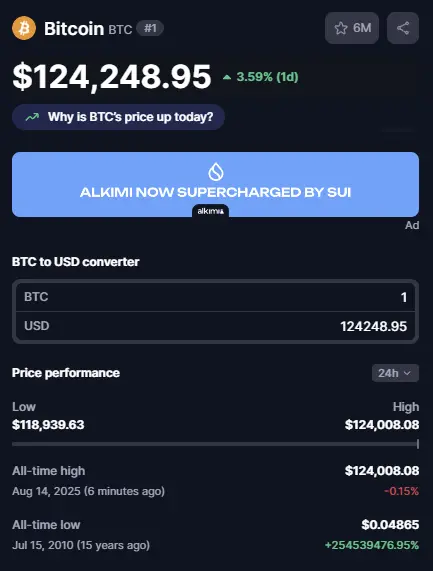The height and width of the screenshot is (571, 433).
Task: Click the green up-triangle price change indicator
Action: tap(227, 77)
